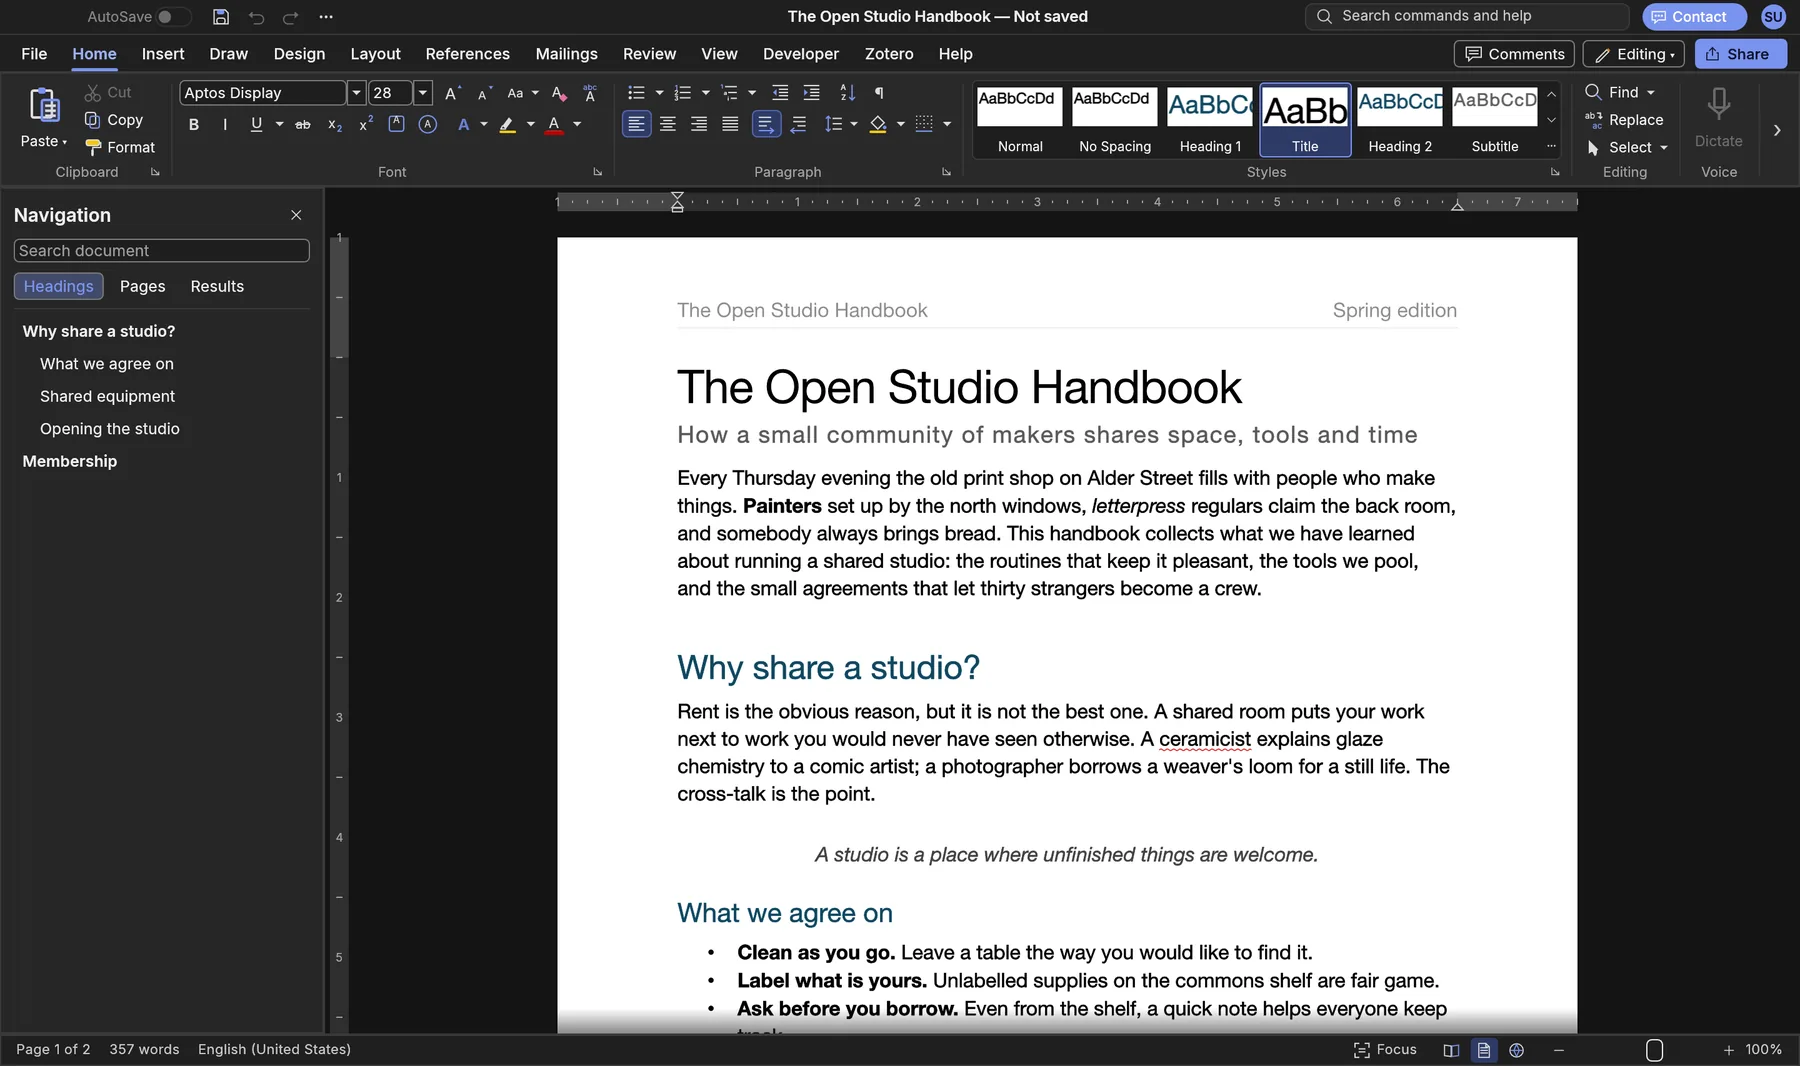This screenshot has width=1800, height=1066.
Task: Align paragraph to the right
Action: click(x=699, y=124)
